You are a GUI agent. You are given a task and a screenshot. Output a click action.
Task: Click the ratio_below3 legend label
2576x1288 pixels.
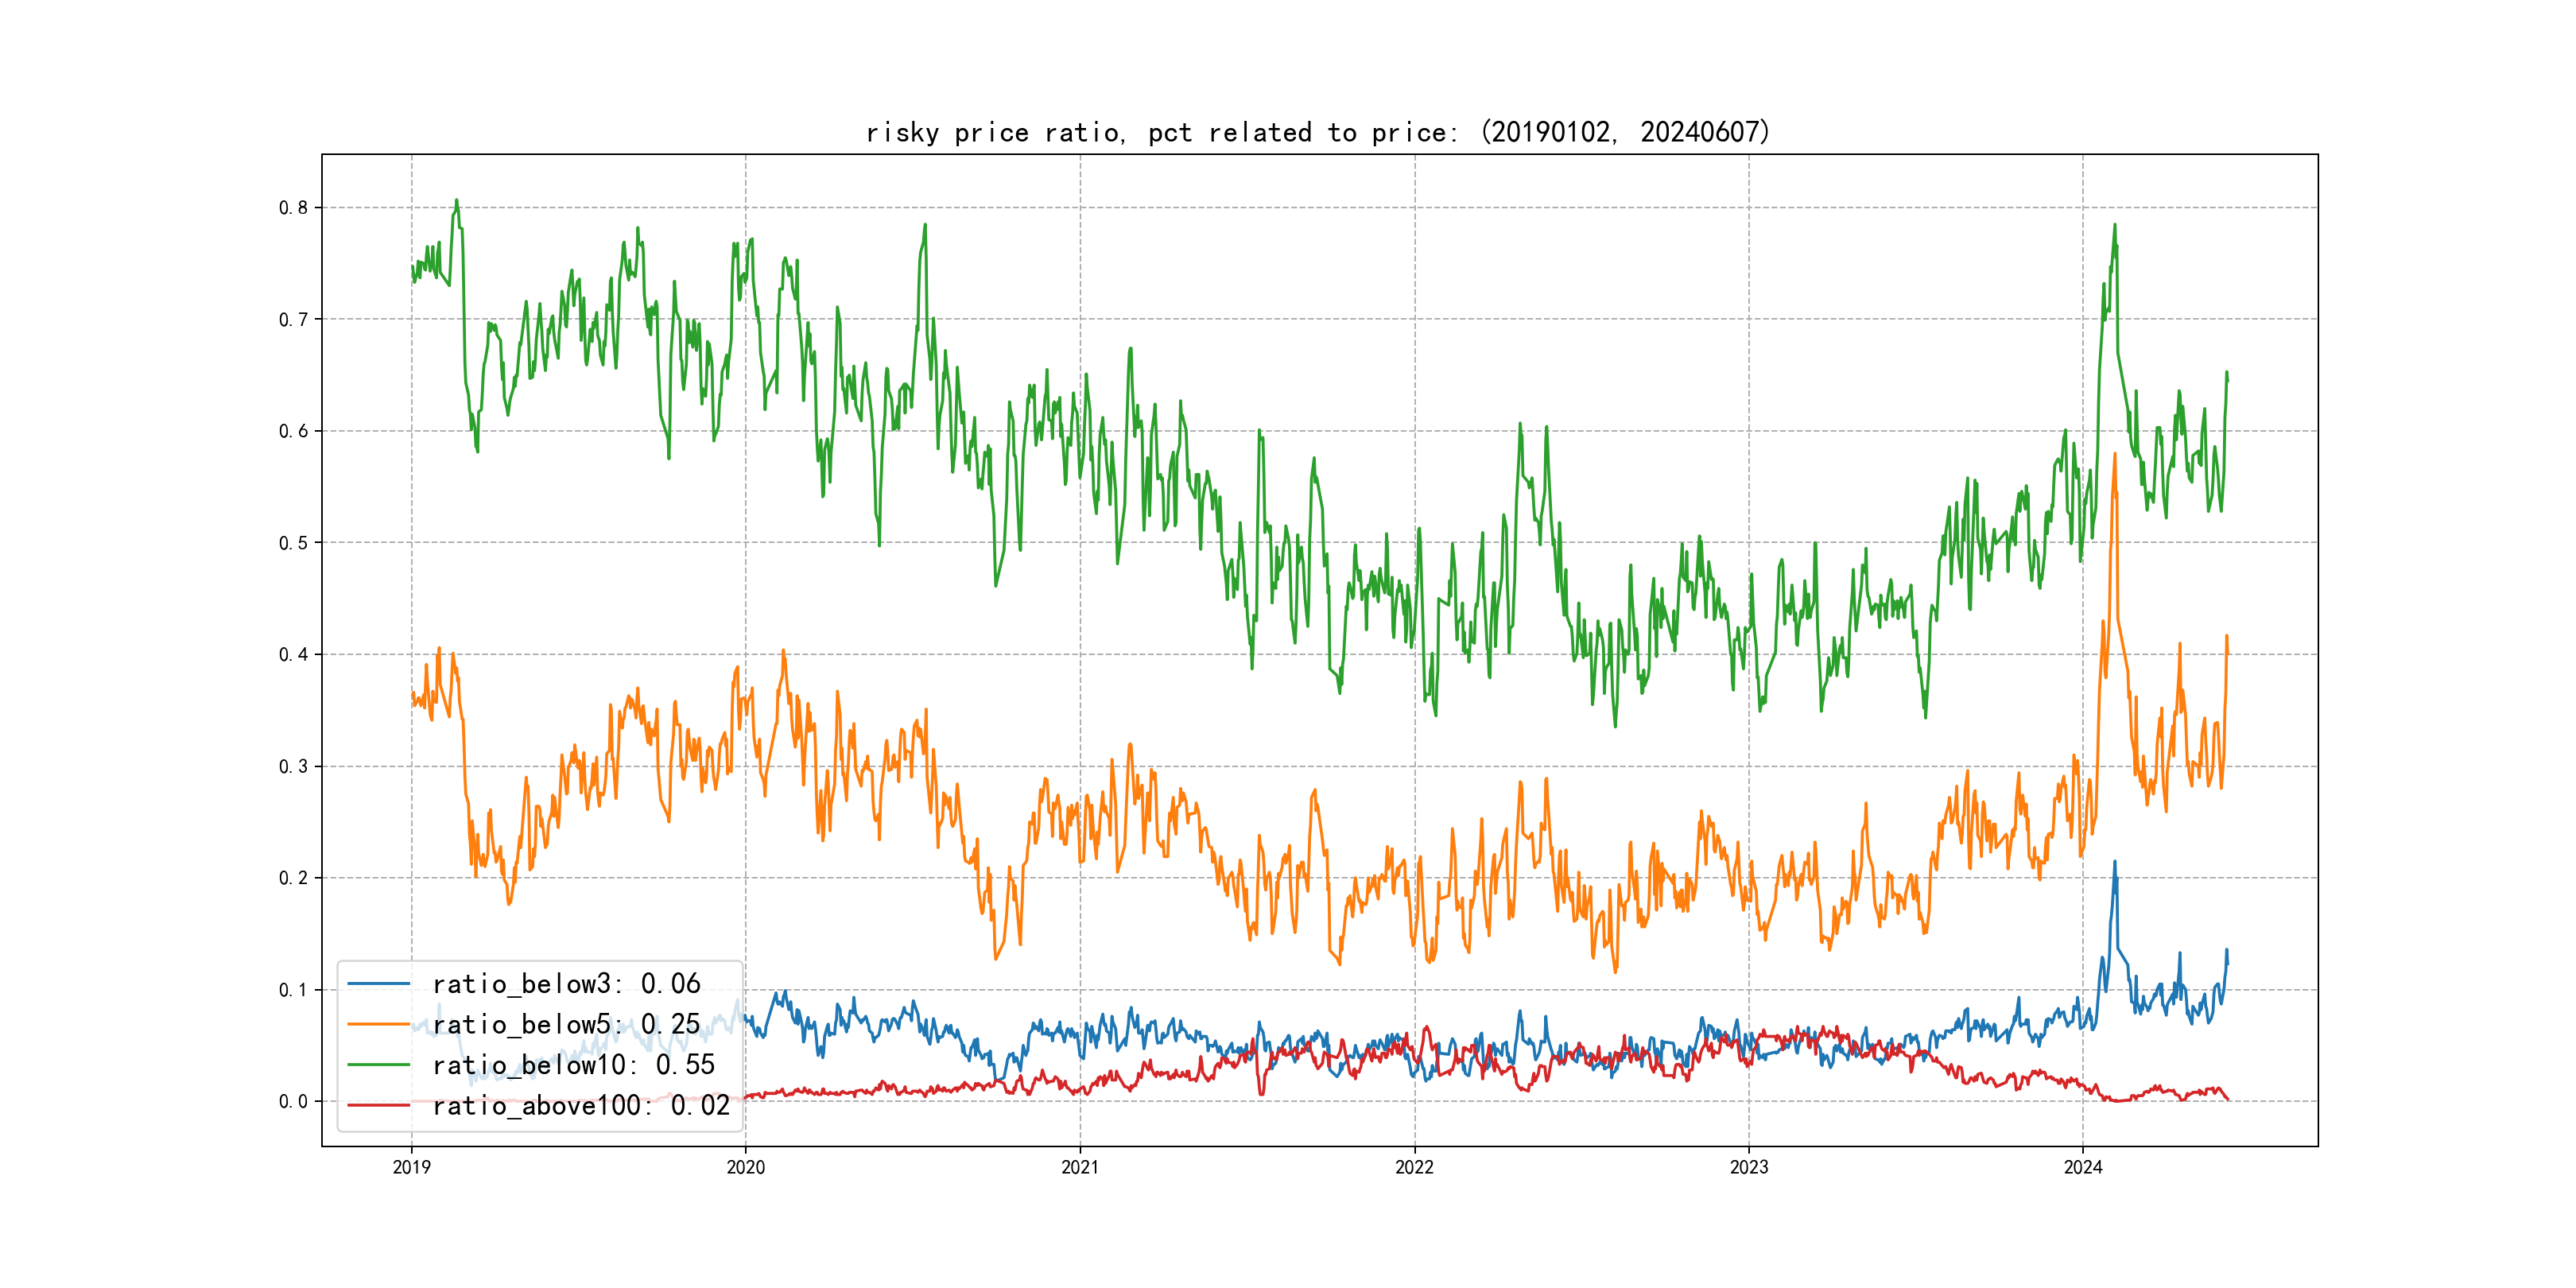tap(566, 984)
